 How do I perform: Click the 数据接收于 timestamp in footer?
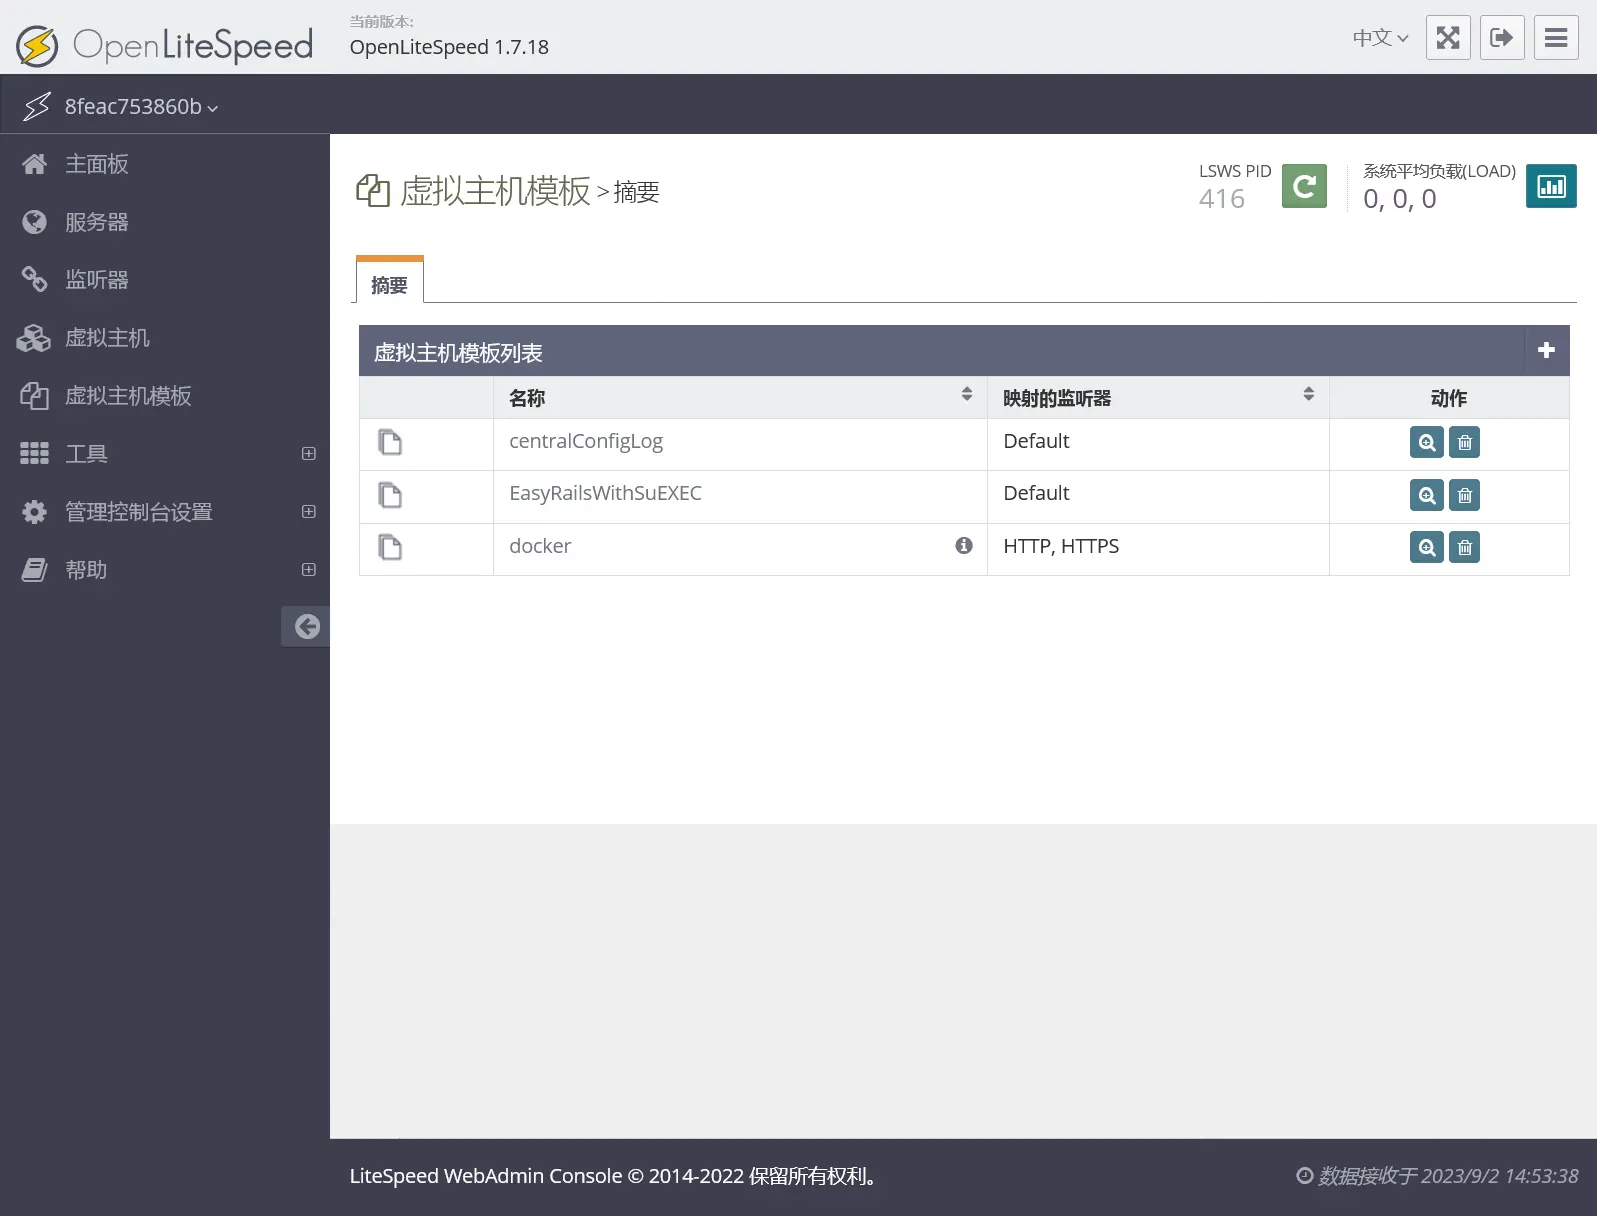click(1438, 1176)
